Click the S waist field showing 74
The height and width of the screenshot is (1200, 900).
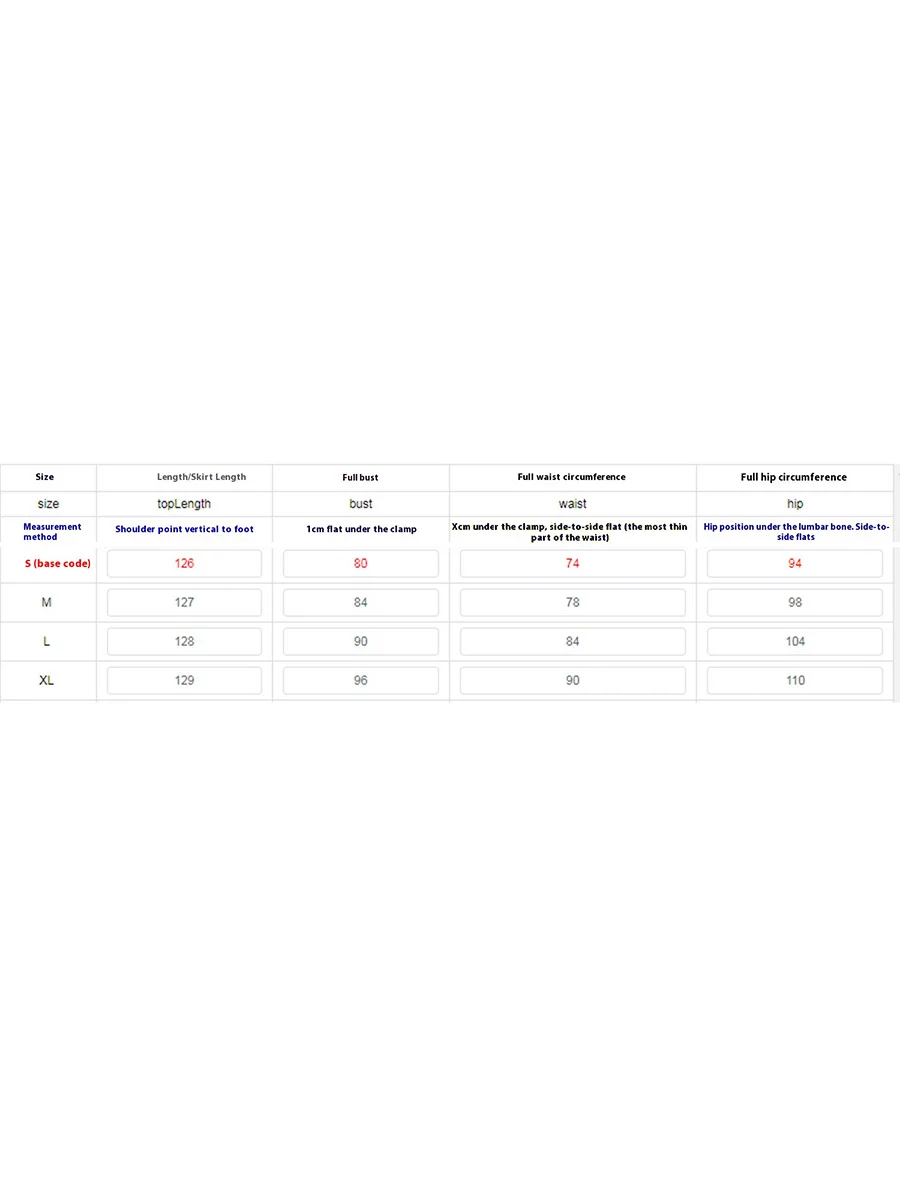(572, 564)
